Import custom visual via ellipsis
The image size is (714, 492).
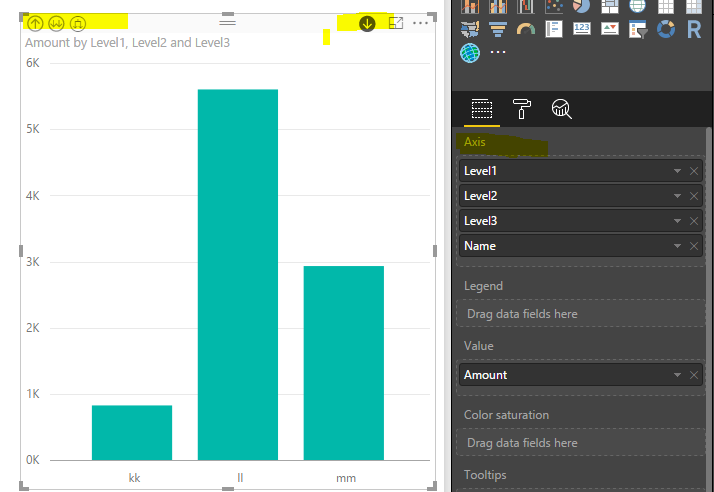498,52
